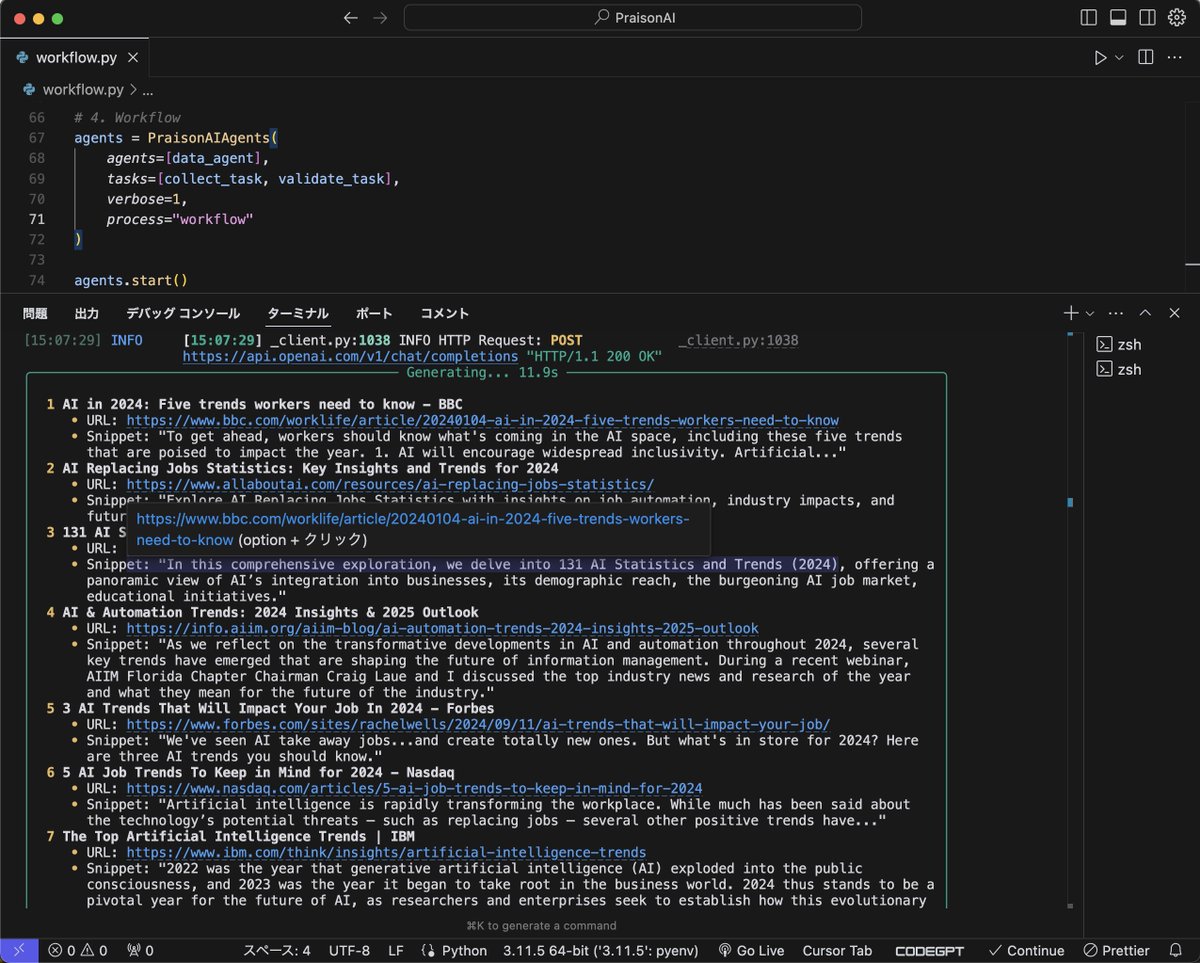Open the コメント panel tab
Screen dimensions: 1200x963
pos(444,313)
